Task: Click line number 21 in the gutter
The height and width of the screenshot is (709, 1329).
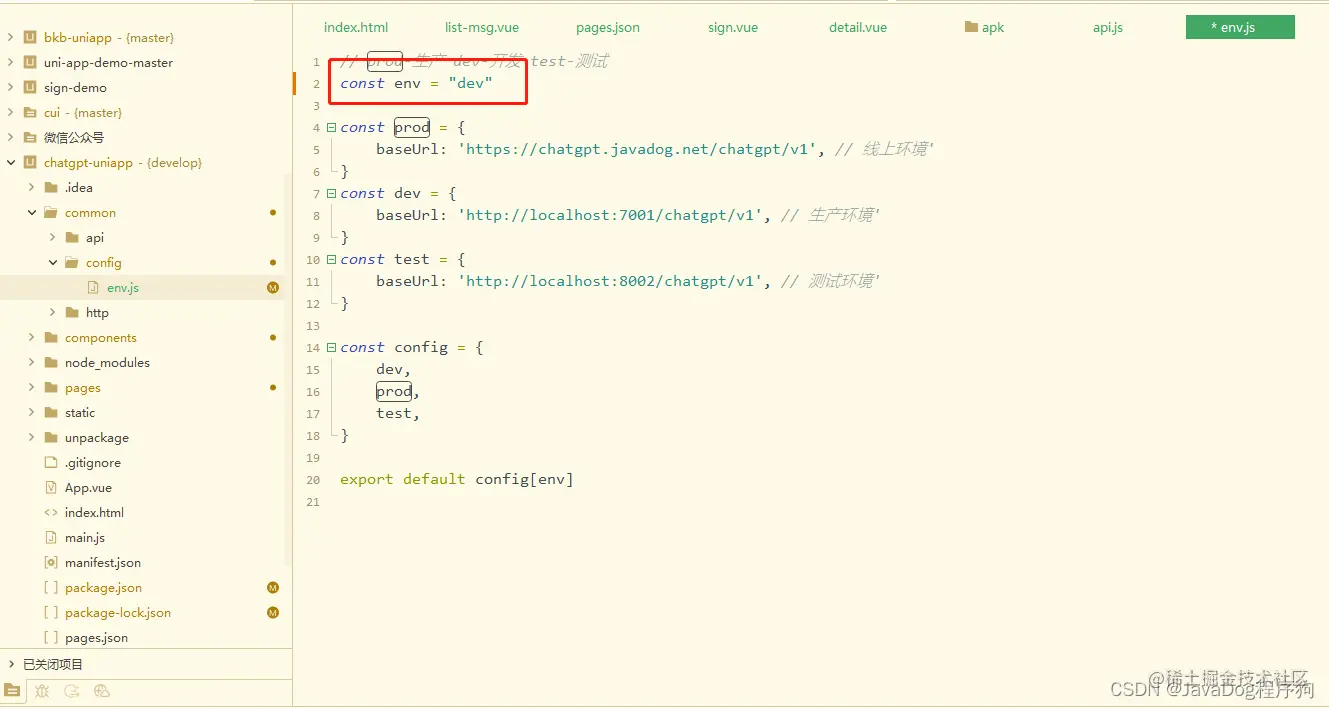Action: click(x=314, y=501)
